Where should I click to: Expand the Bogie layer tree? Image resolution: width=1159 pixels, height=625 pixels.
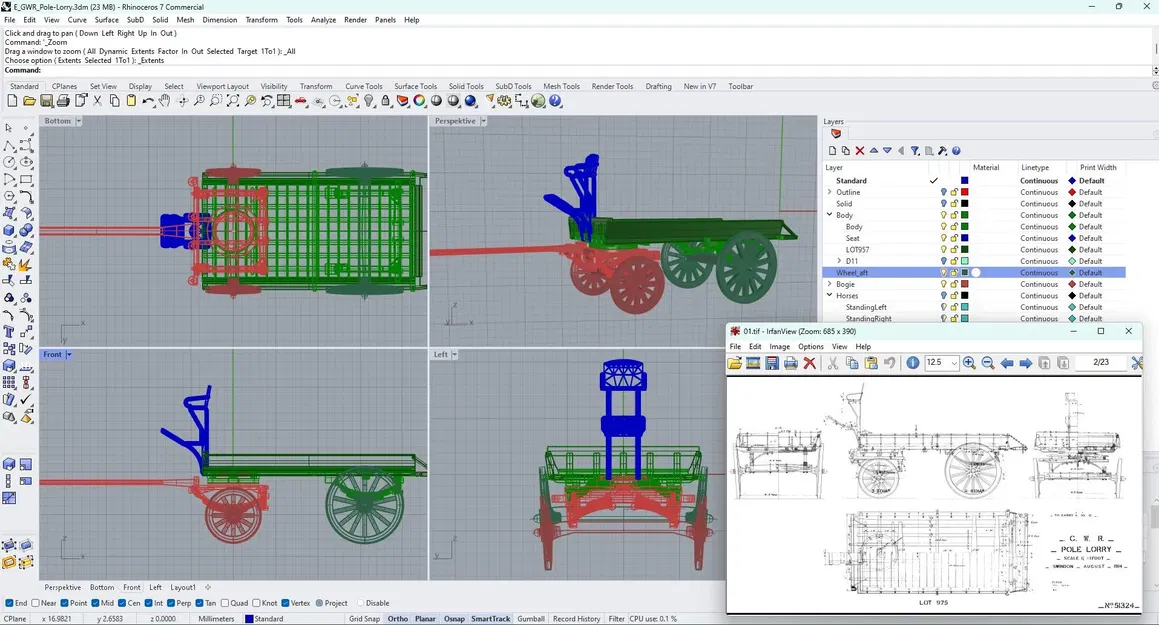click(x=829, y=284)
